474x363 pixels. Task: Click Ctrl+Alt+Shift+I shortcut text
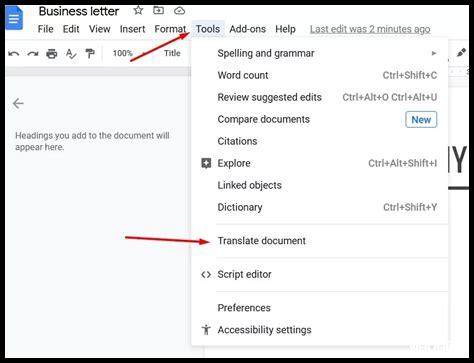pos(402,163)
